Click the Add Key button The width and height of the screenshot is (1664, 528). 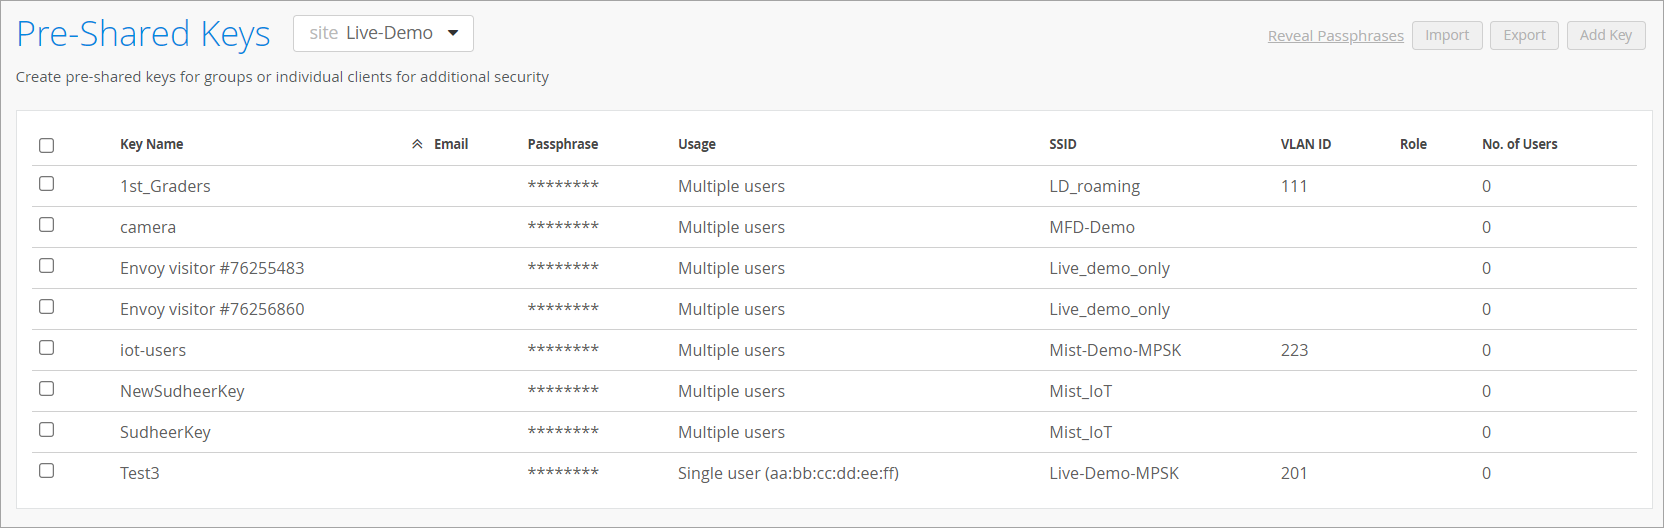coord(1605,35)
